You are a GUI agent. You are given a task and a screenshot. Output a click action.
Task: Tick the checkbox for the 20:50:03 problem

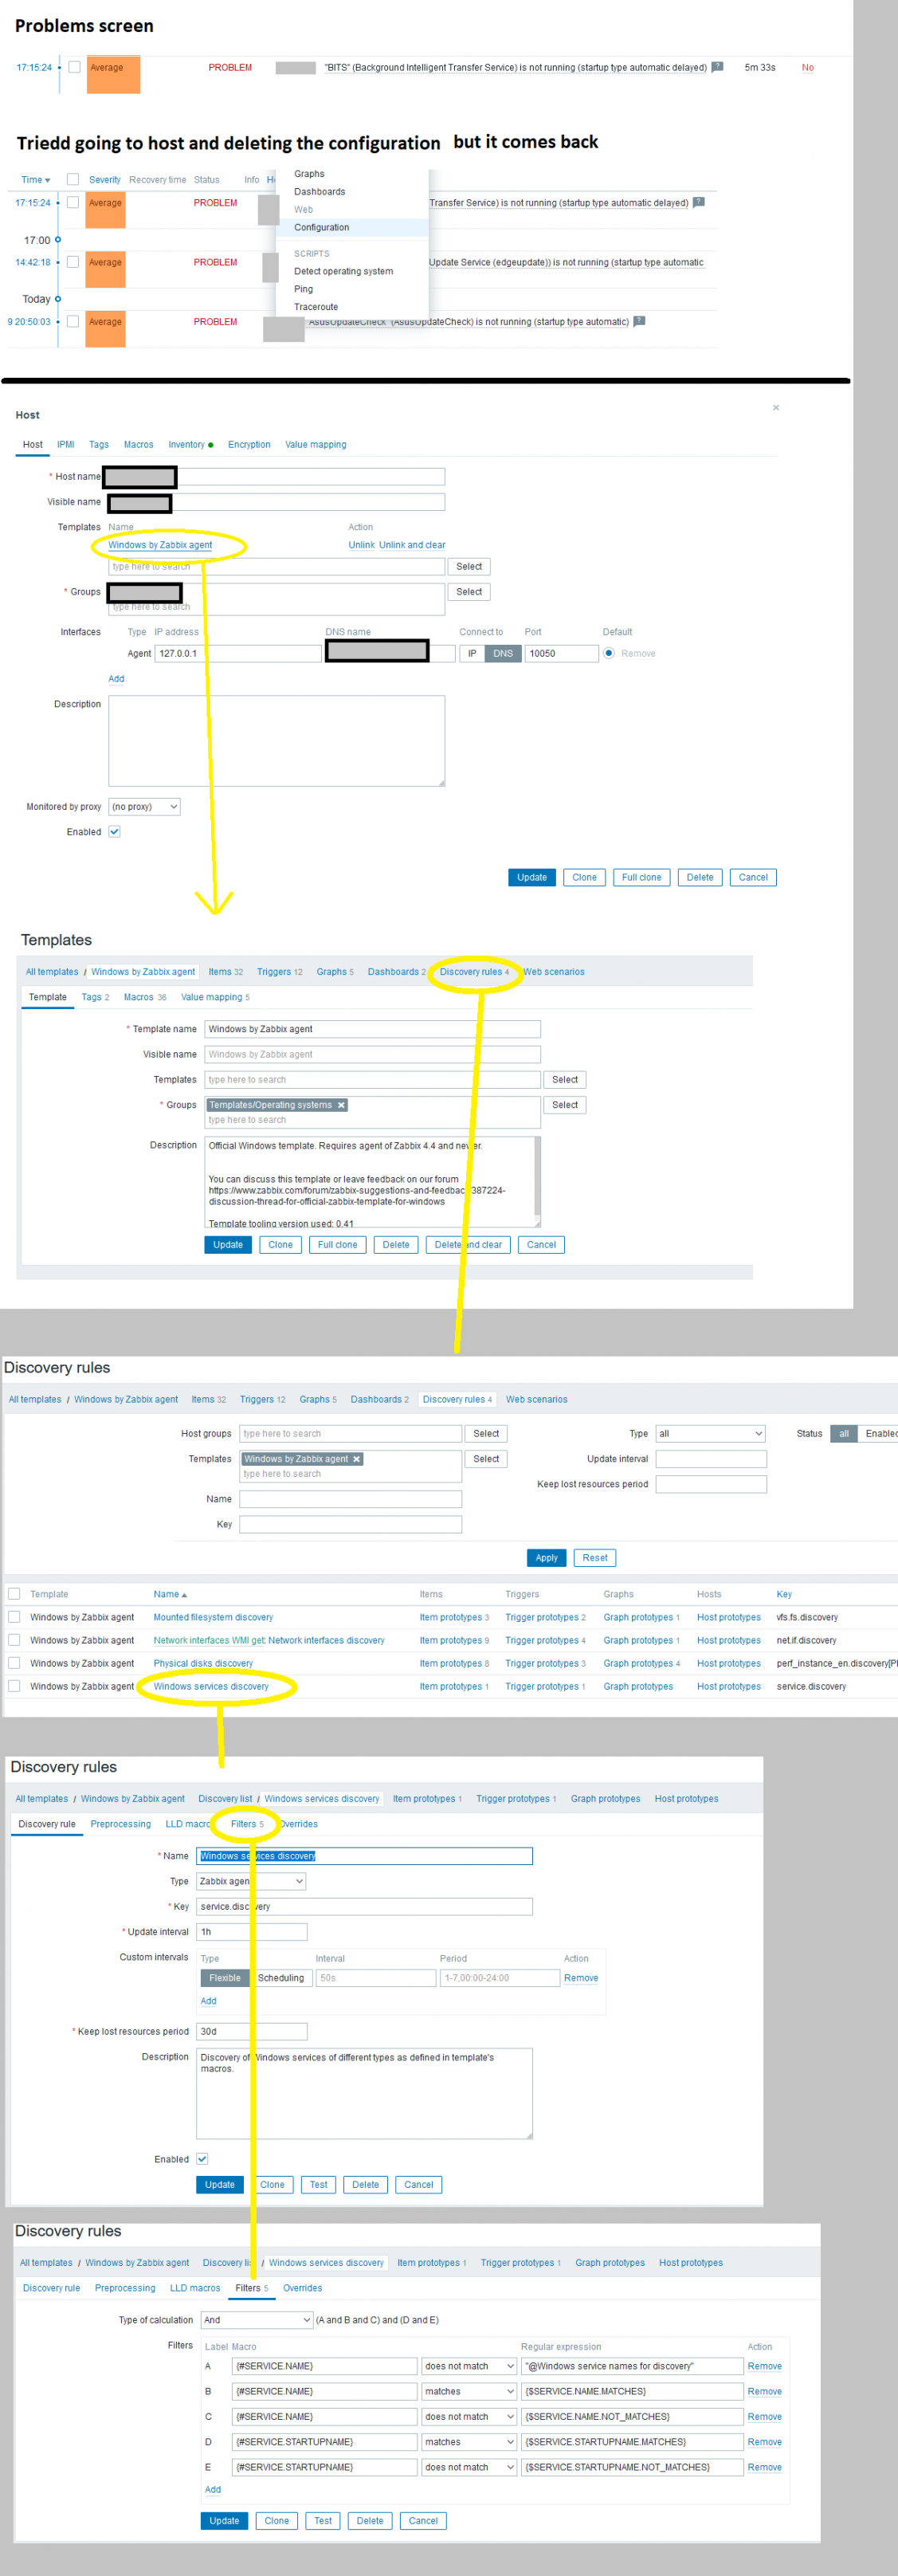[x=73, y=322]
